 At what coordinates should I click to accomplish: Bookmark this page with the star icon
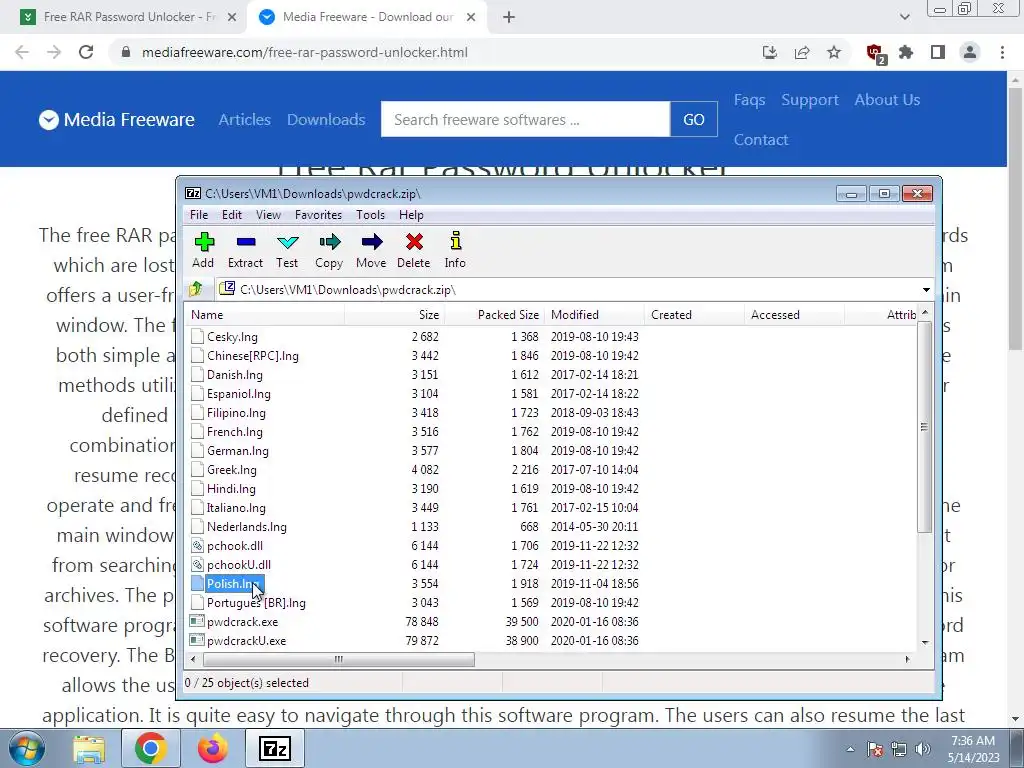pos(834,52)
